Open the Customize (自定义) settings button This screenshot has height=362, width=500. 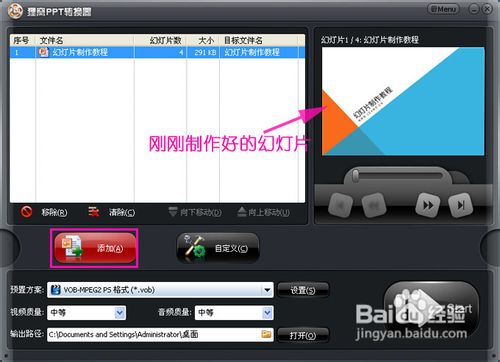click(218, 248)
